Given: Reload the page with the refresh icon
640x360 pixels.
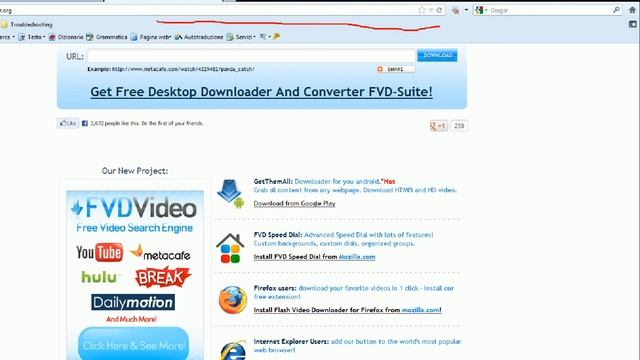Looking at the screenshot, I should (x=439, y=10).
